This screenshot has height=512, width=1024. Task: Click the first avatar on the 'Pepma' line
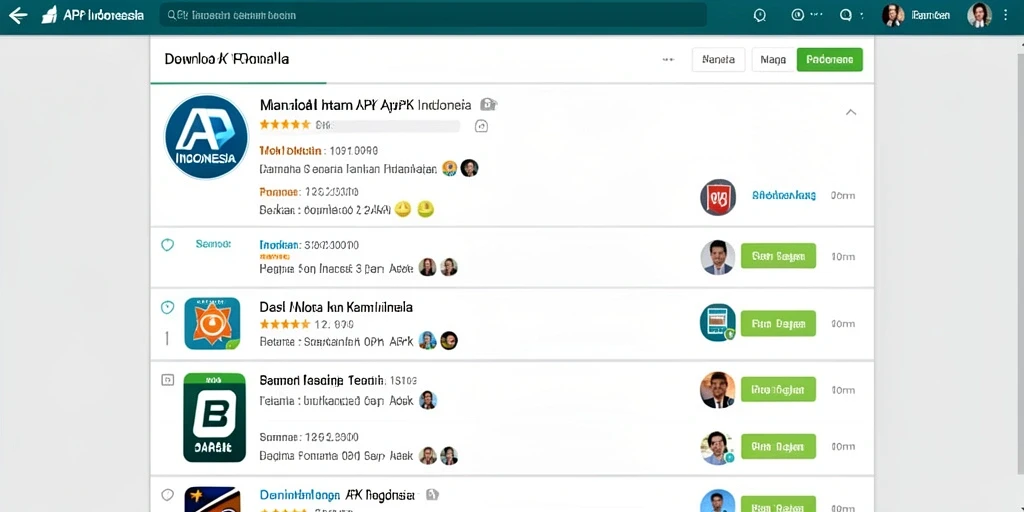[427, 267]
